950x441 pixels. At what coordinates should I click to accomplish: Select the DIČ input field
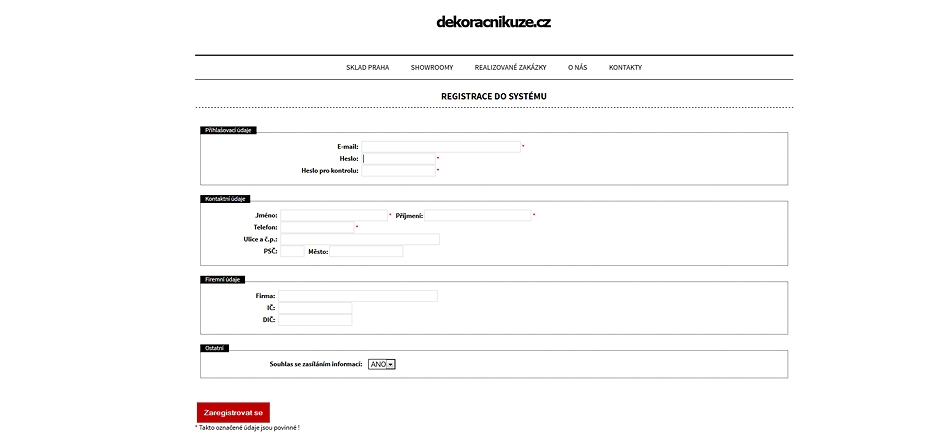(315, 320)
